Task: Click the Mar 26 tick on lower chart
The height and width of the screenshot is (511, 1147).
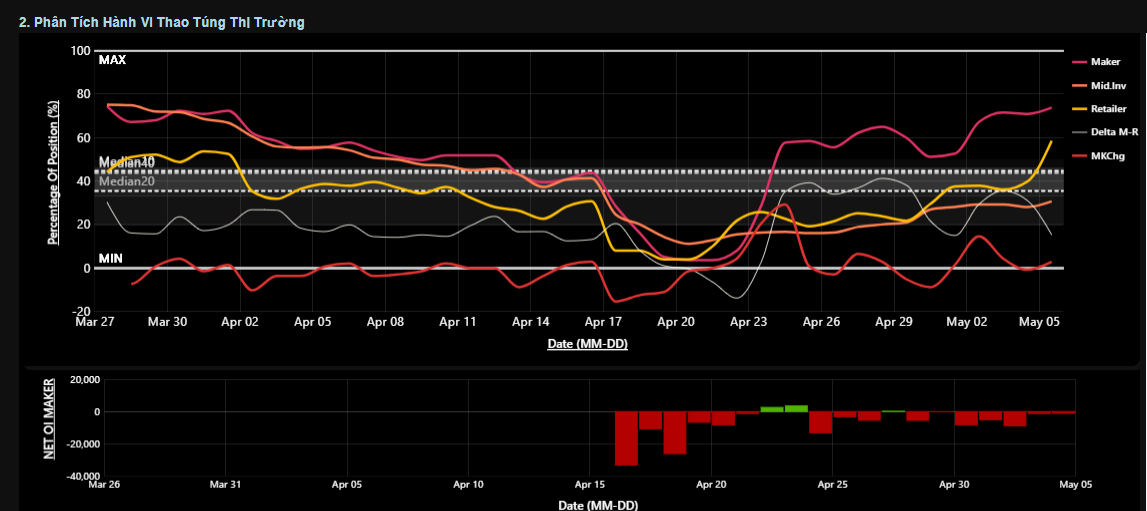Action: point(104,485)
